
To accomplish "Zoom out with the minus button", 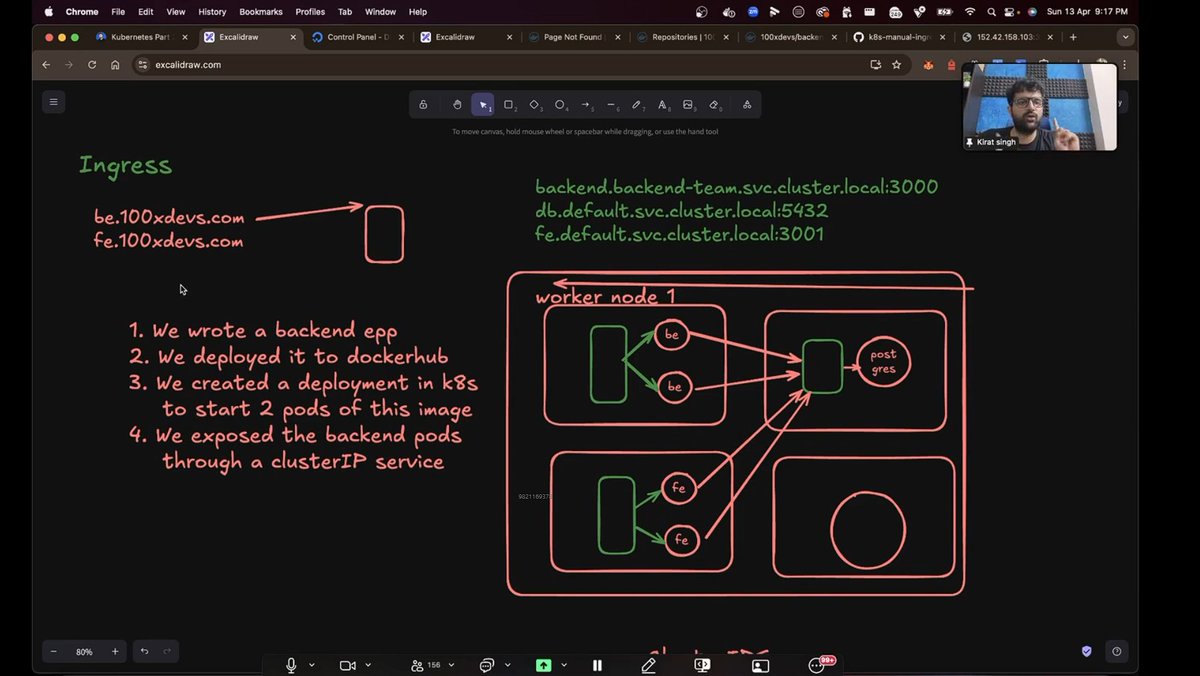I will [54, 651].
